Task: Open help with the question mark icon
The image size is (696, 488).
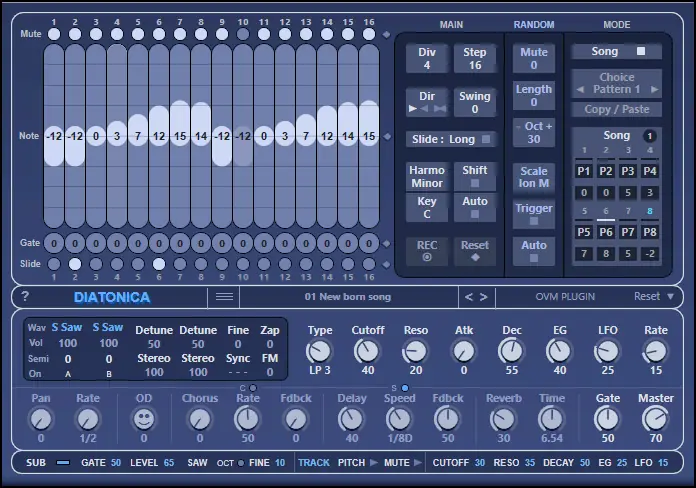Action: click(25, 297)
